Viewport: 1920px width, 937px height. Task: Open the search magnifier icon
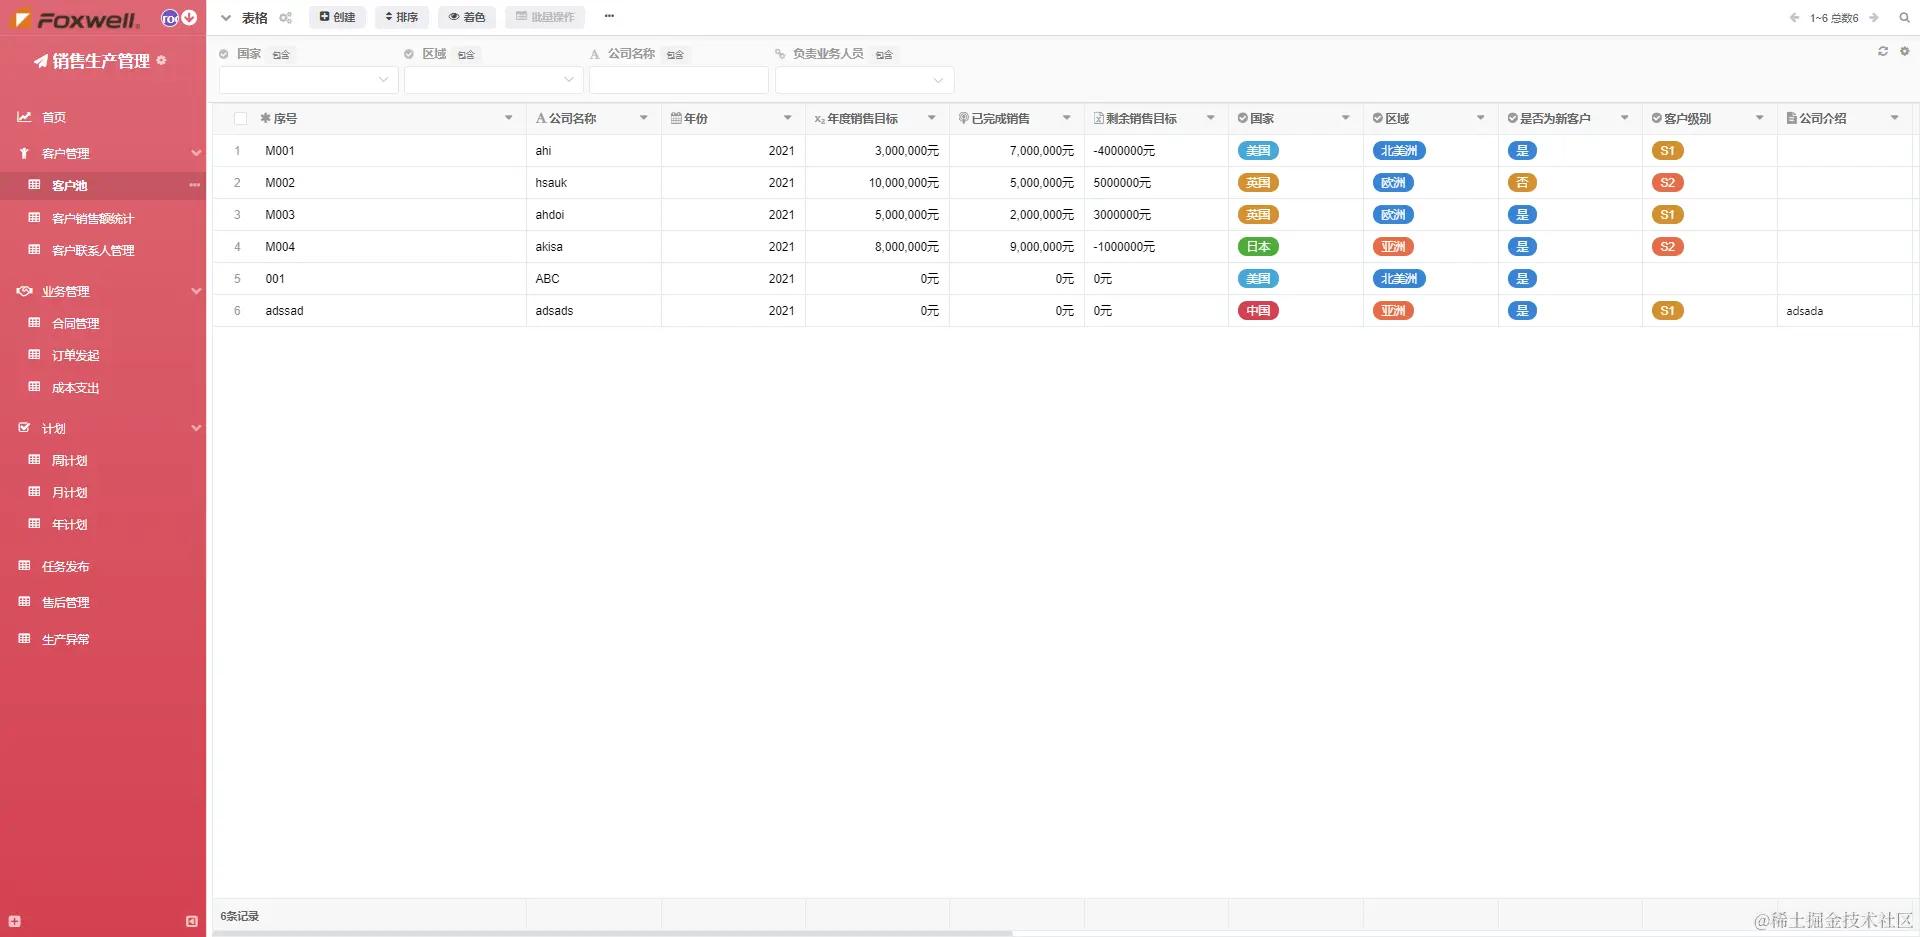click(1904, 18)
